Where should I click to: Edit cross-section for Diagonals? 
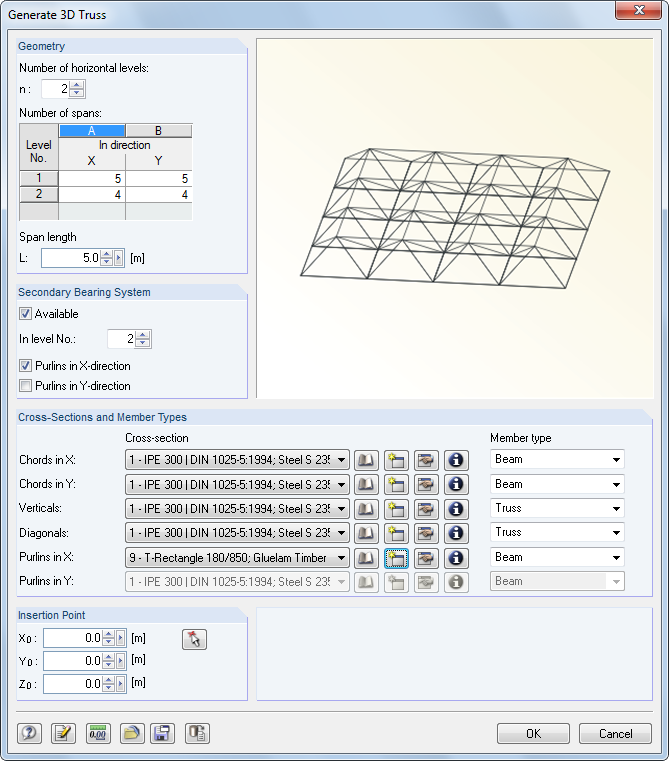point(426,533)
